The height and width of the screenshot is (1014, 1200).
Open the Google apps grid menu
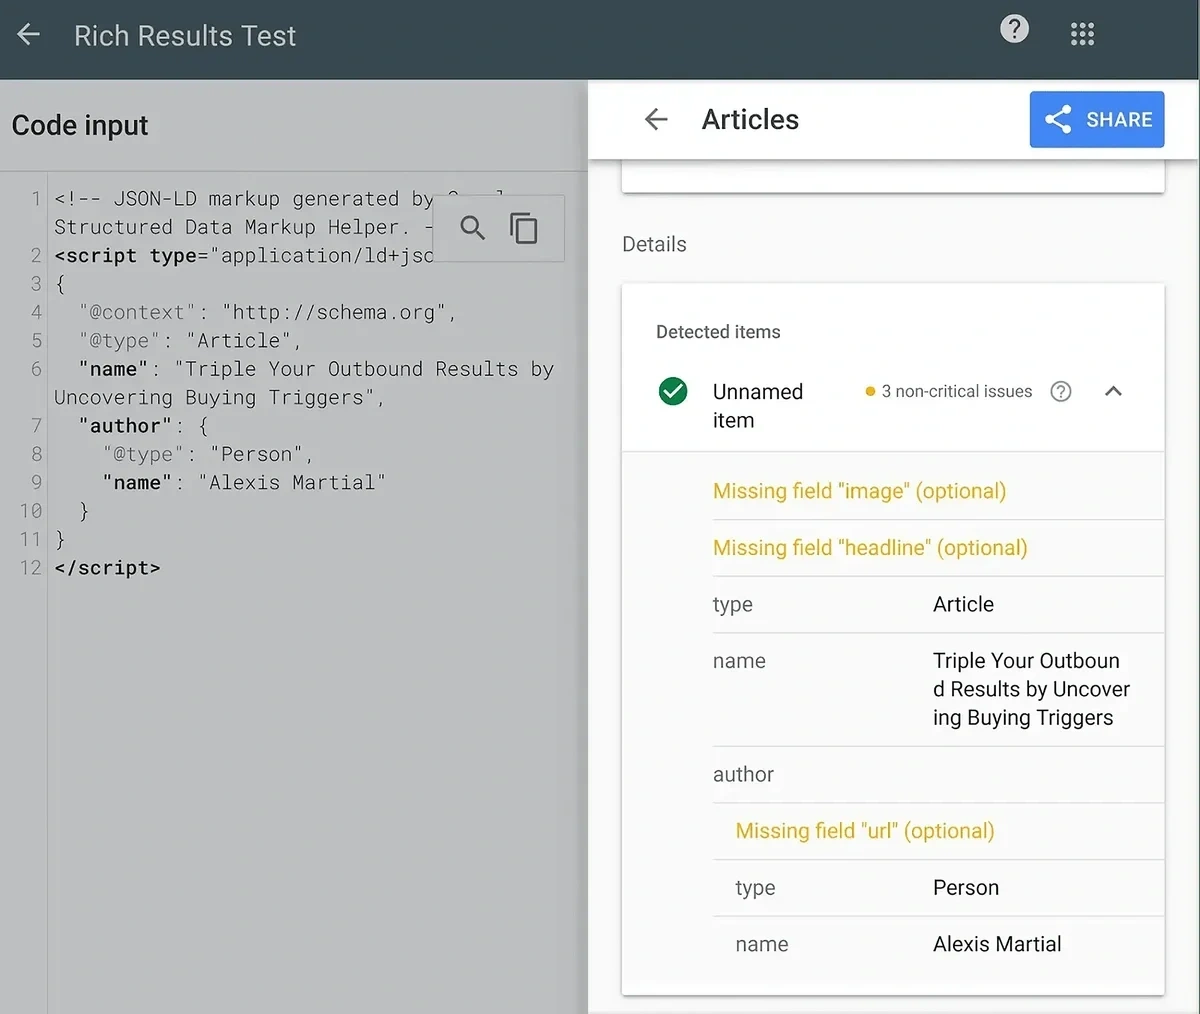pyautogui.click(x=1082, y=33)
